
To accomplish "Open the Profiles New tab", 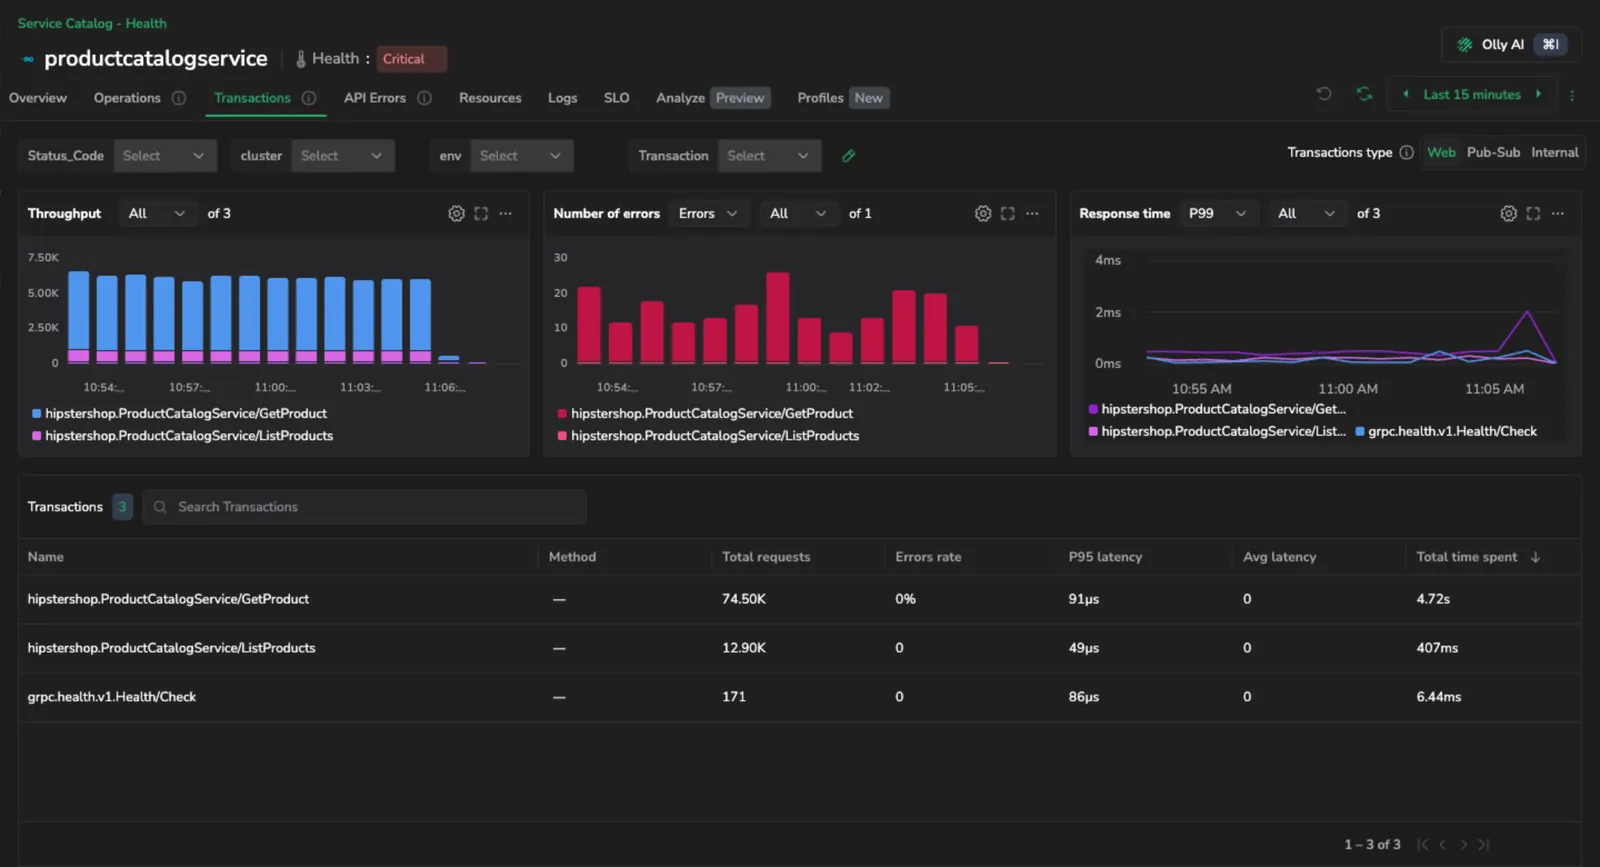I will tap(842, 98).
